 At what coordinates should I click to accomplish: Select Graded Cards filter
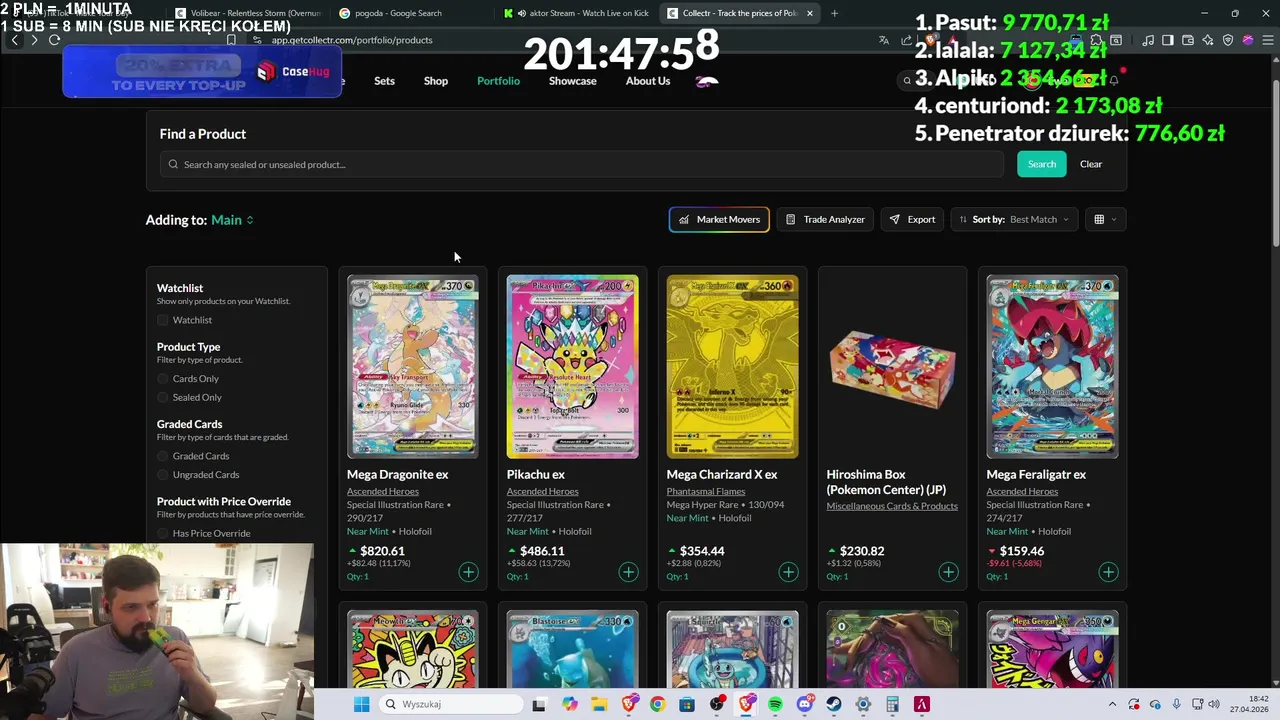(x=163, y=456)
